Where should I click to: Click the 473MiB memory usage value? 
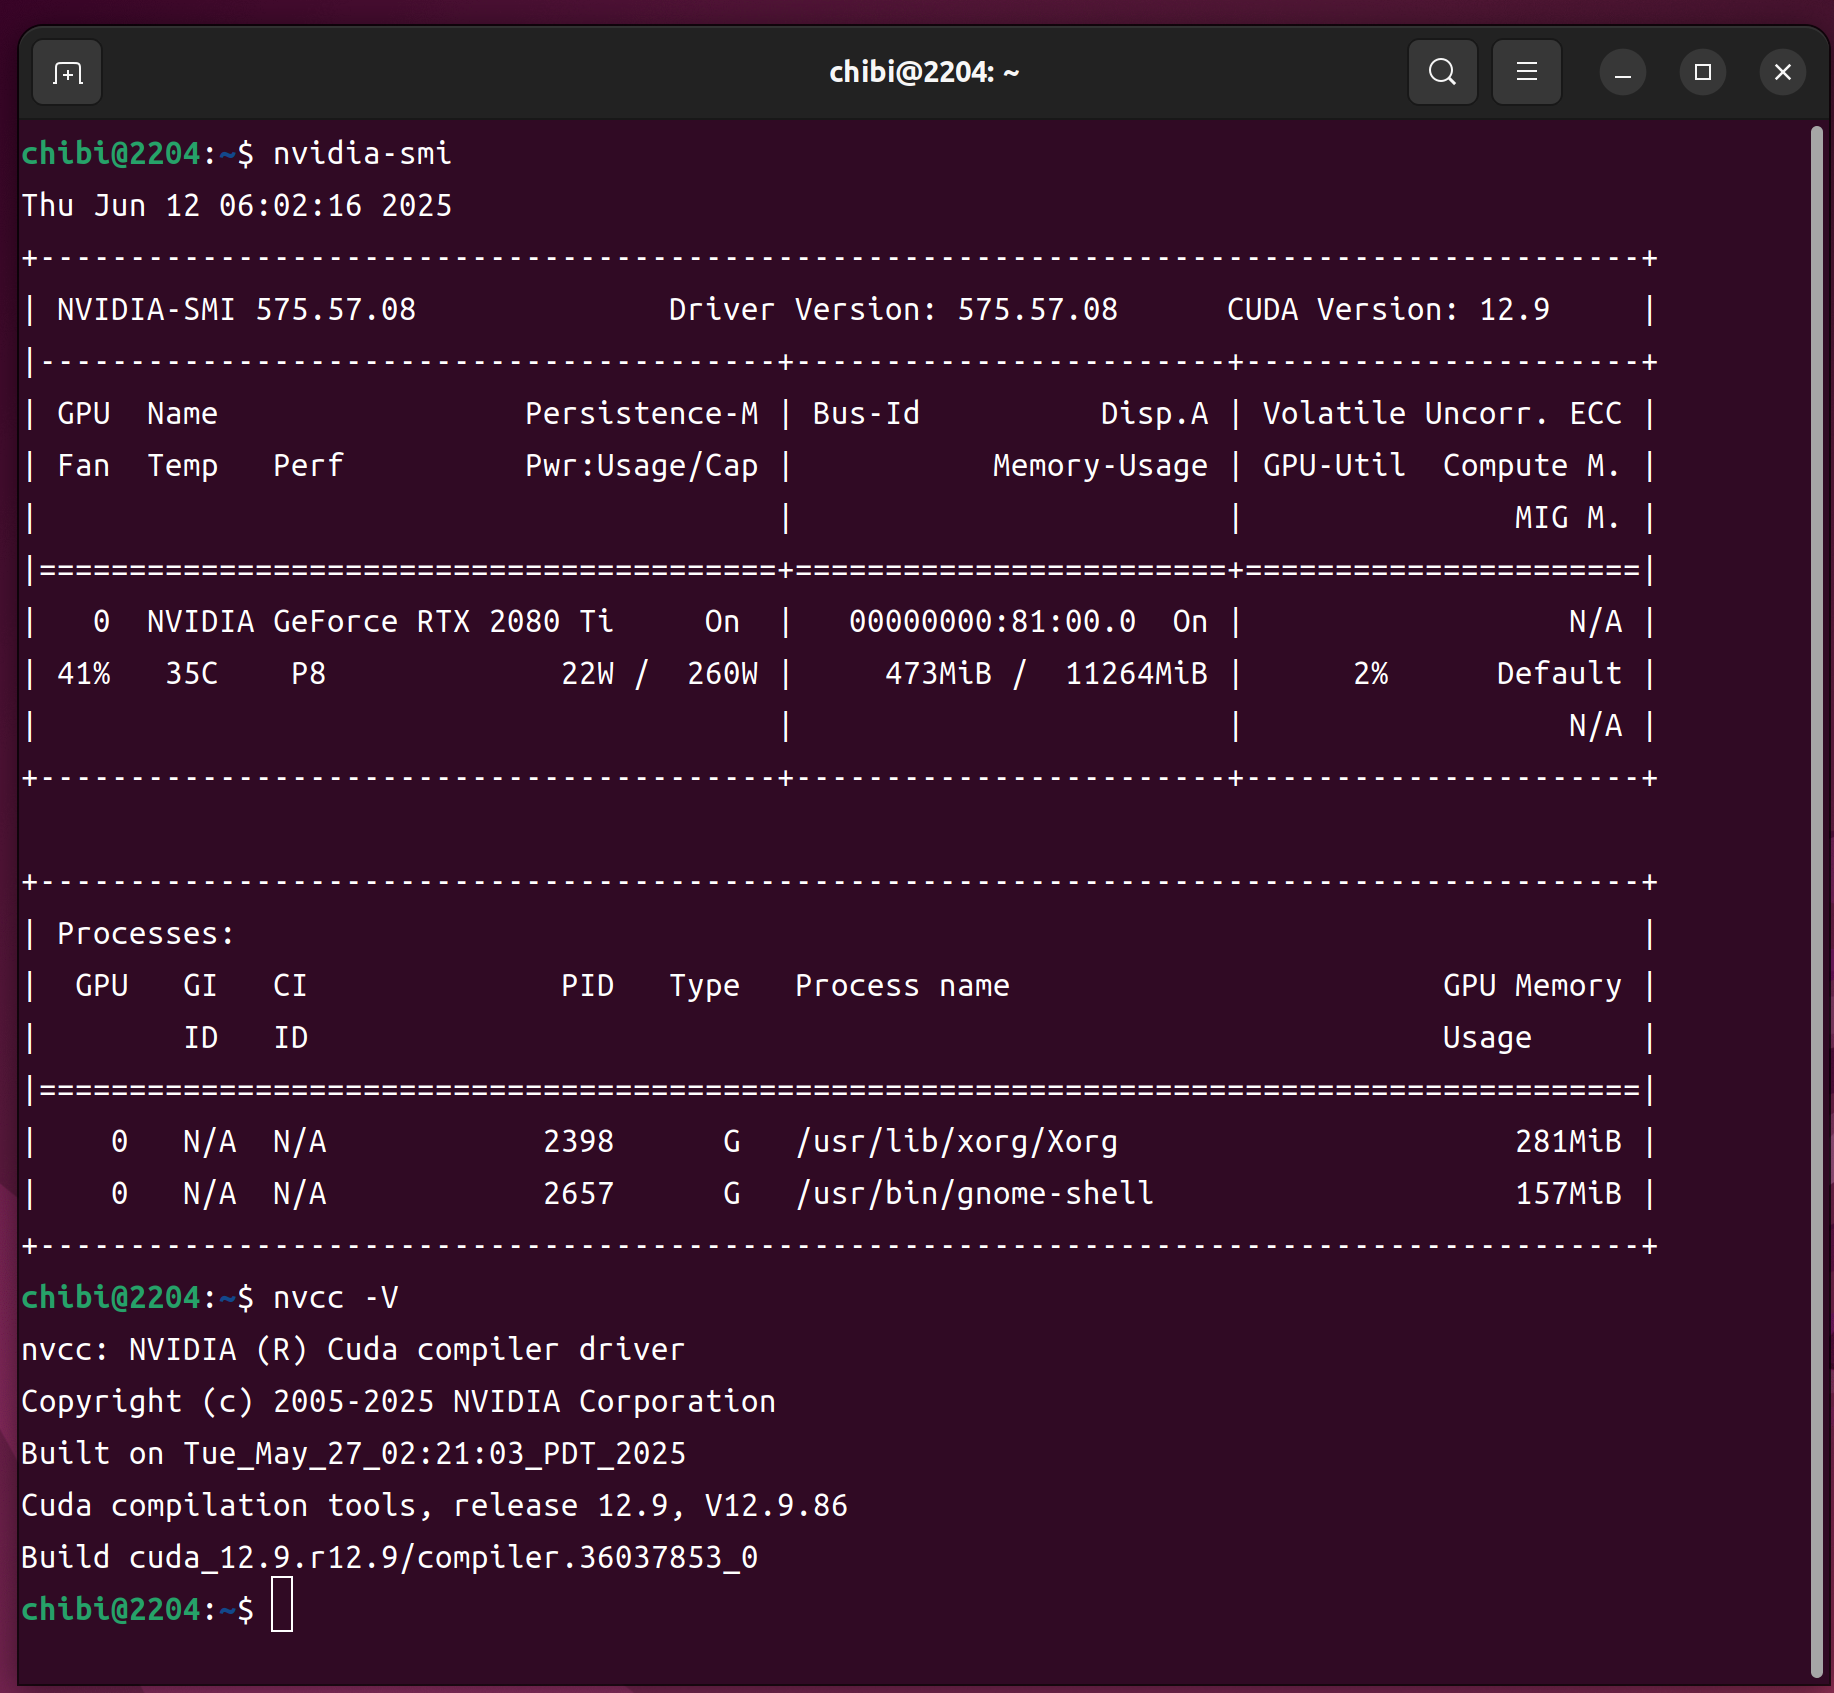point(938,674)
